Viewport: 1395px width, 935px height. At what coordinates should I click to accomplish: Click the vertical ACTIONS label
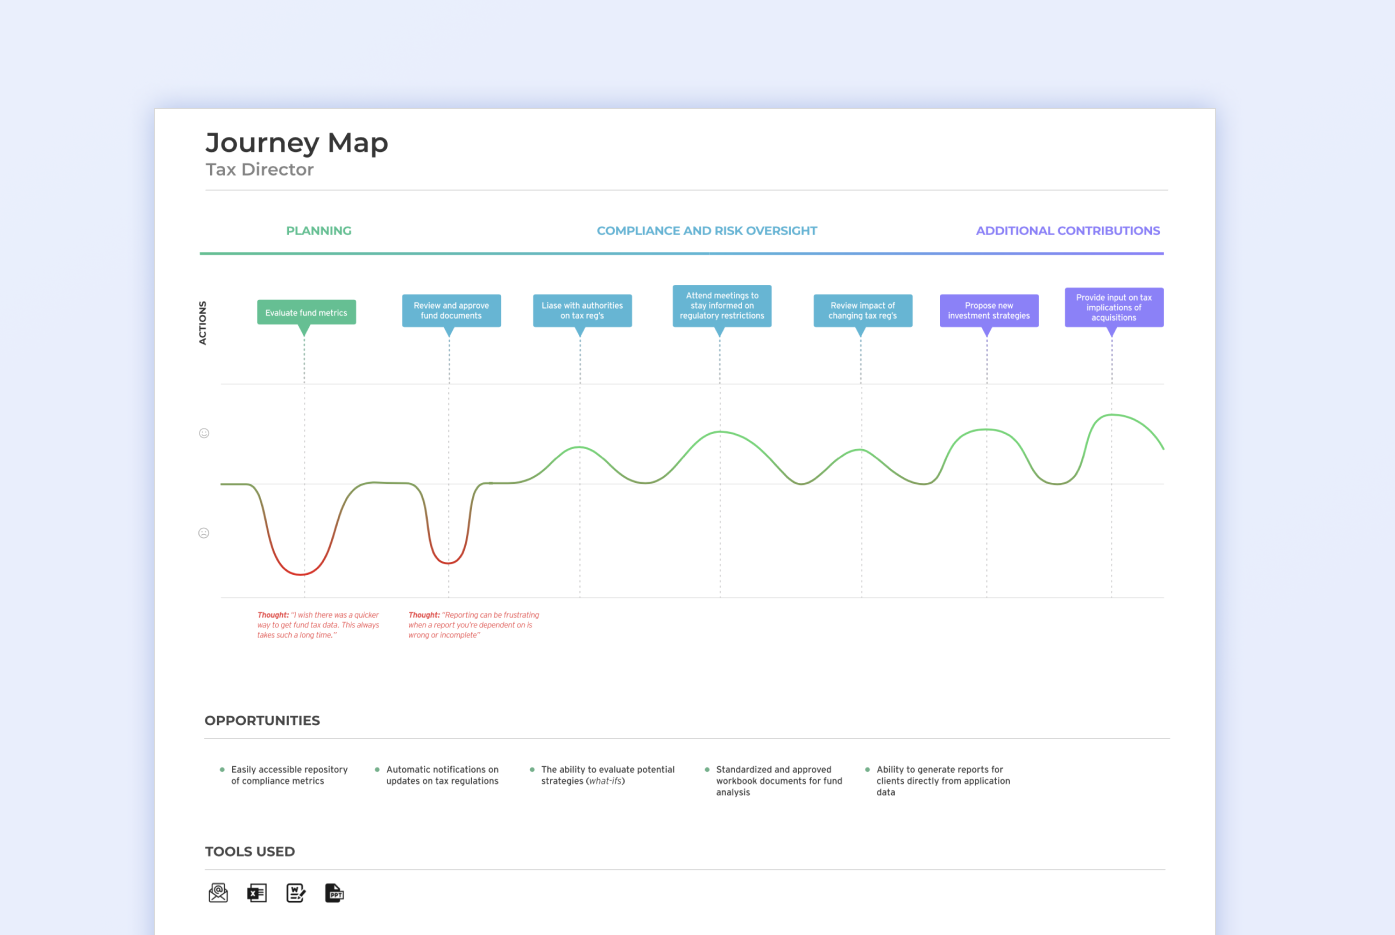203,323
